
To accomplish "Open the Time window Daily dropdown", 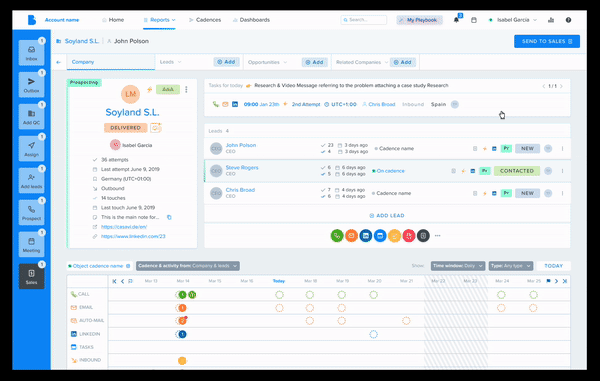I will pyautogui.click(x=458, y=266).
